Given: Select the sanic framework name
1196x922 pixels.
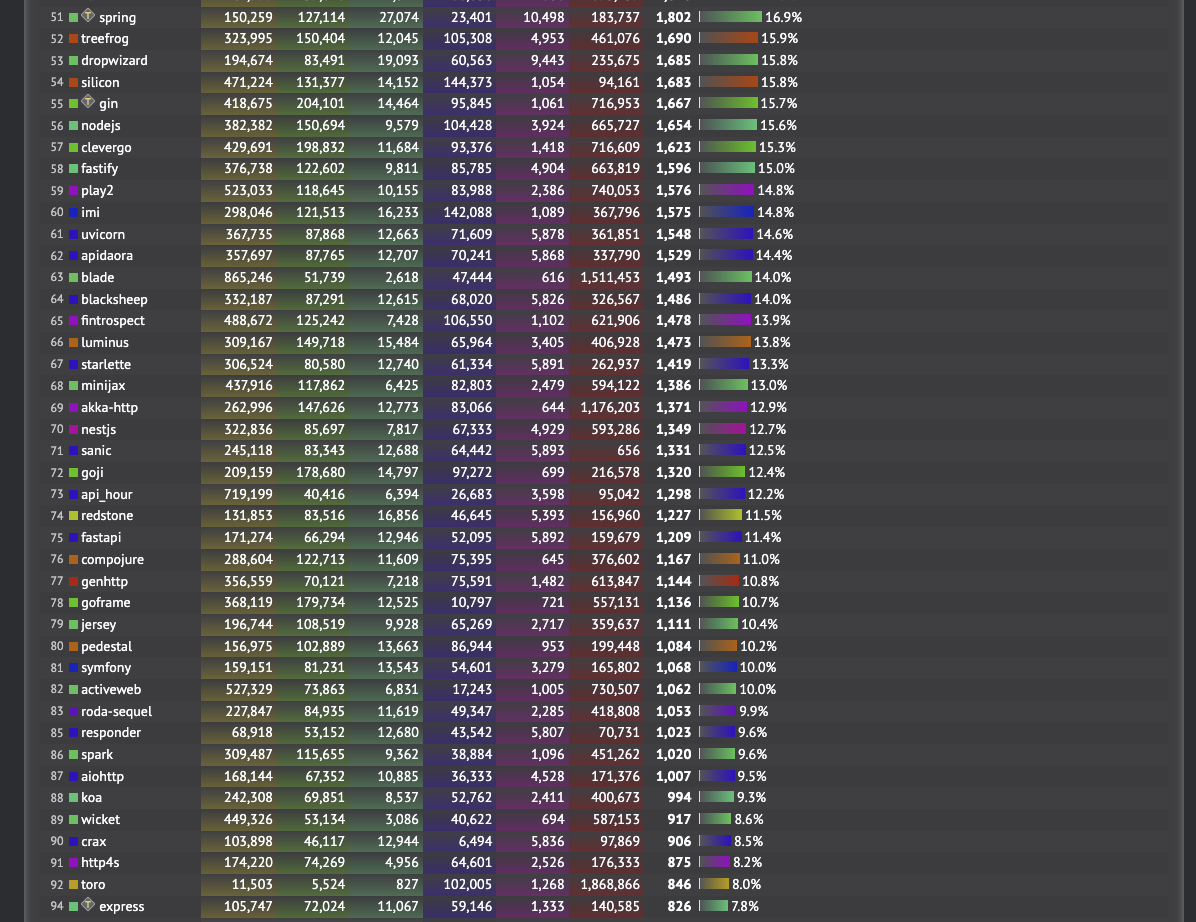Looking at the screenshot, I should (x=96, y=451).
